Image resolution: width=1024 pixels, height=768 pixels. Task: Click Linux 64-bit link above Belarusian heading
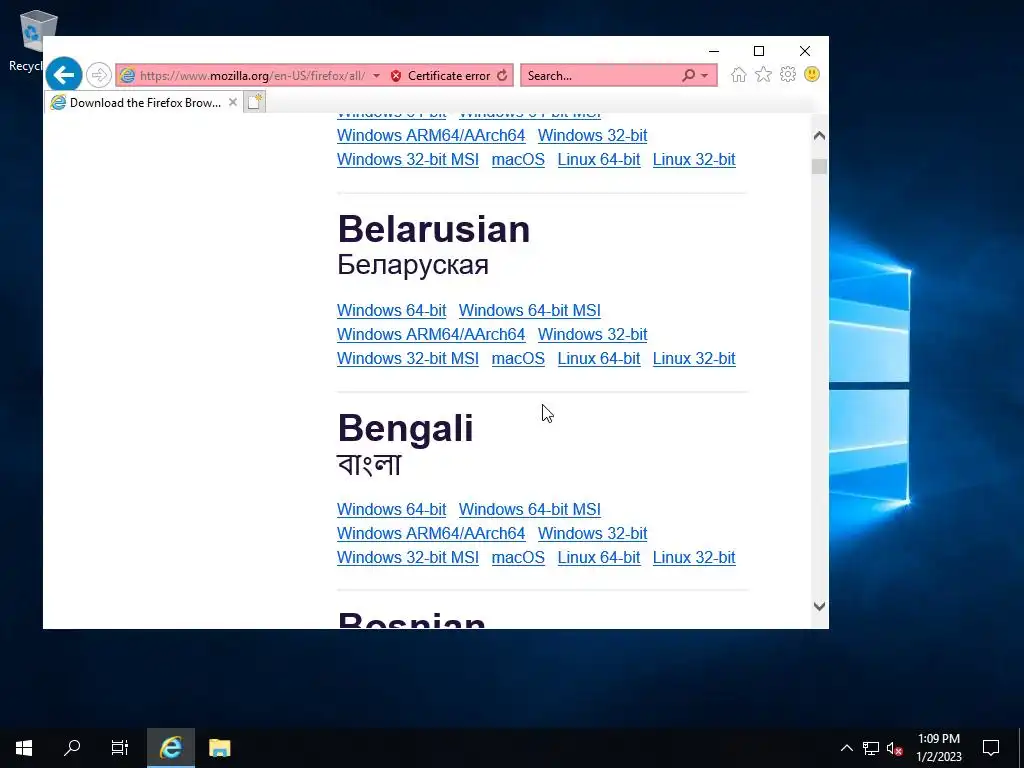(x=599, y=159)
